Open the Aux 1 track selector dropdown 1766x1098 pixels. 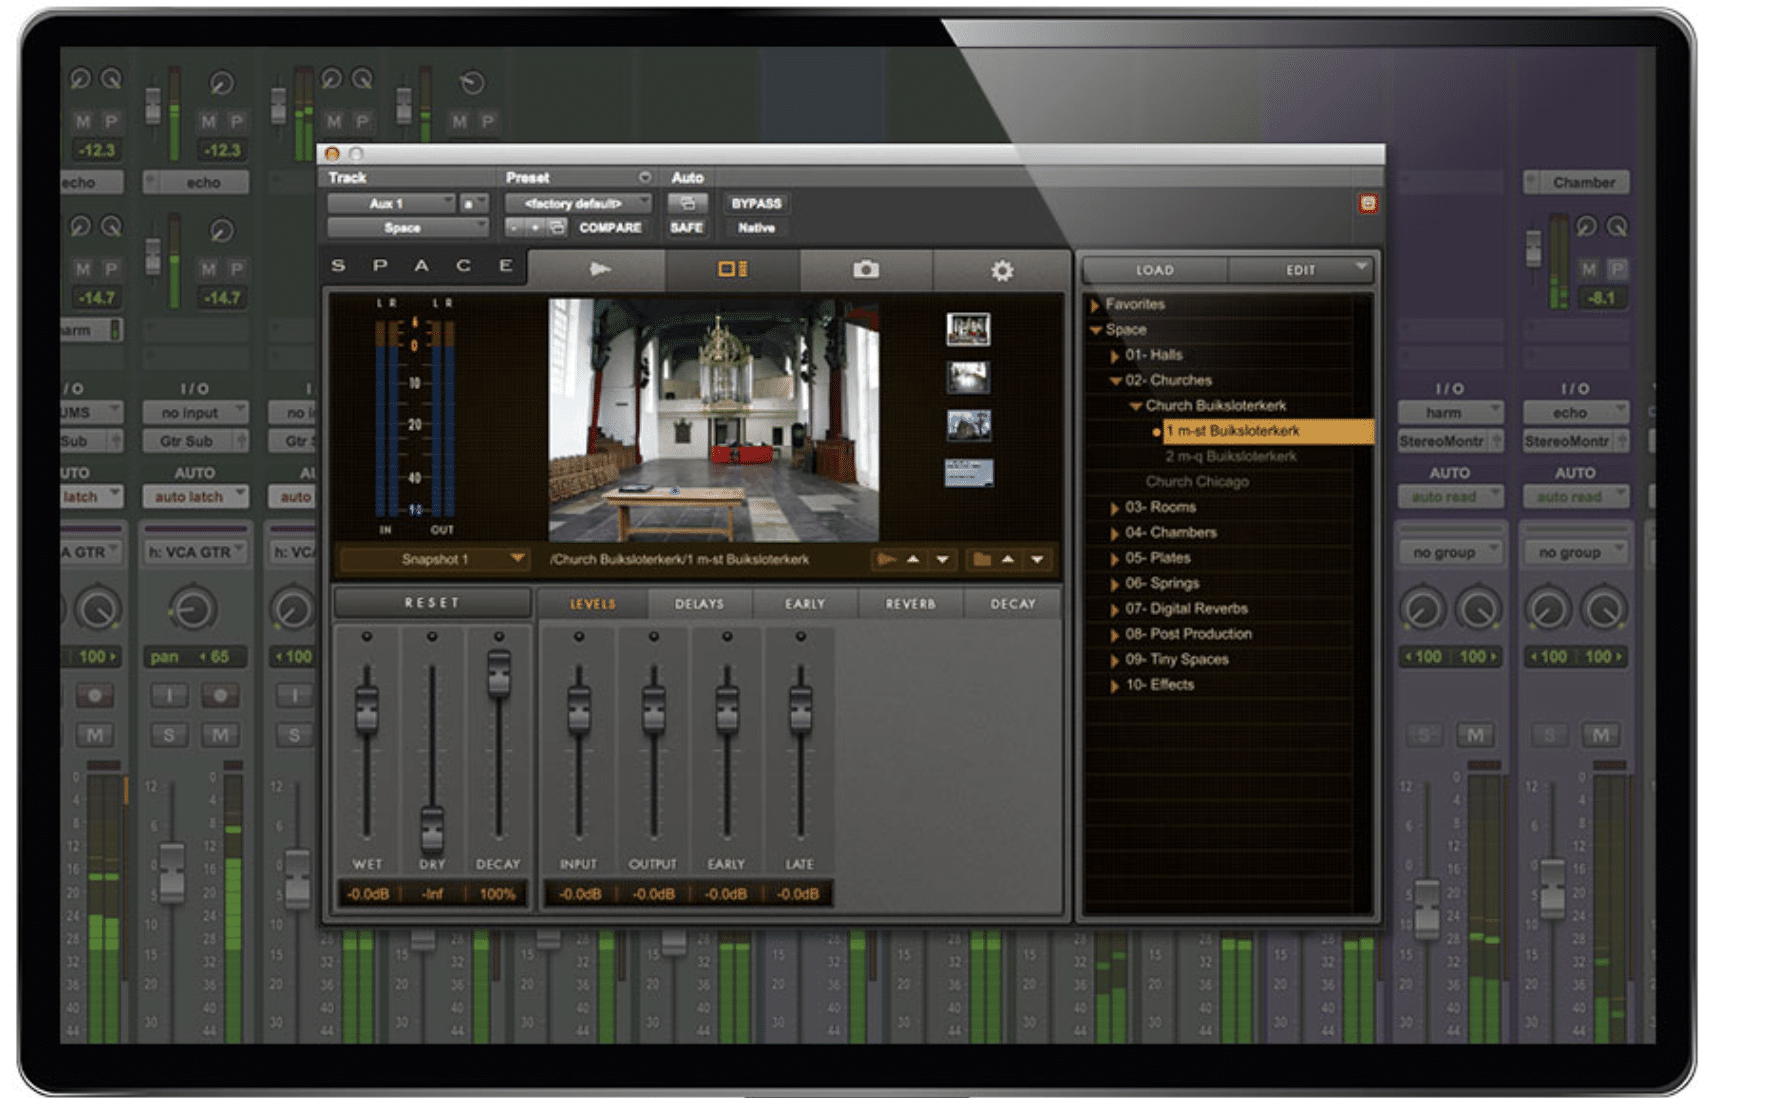click(391, 203)
